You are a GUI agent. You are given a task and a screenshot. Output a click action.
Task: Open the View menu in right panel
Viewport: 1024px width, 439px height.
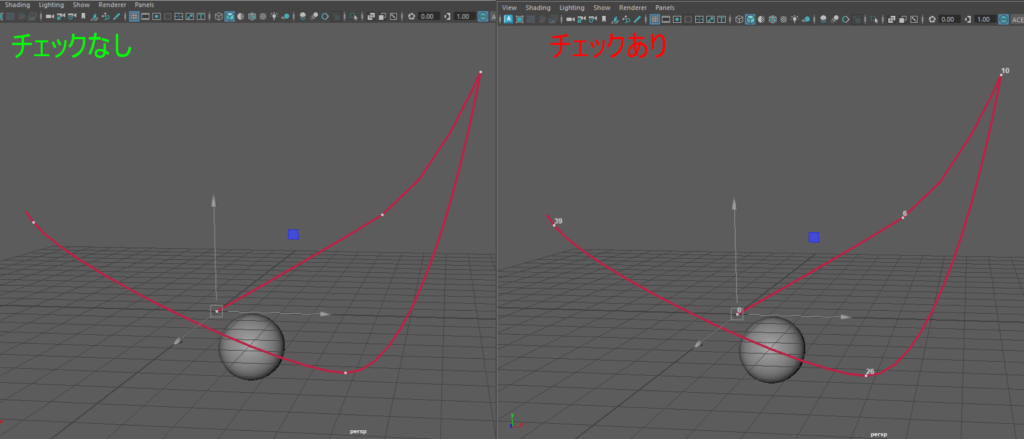tap(509, 7)
